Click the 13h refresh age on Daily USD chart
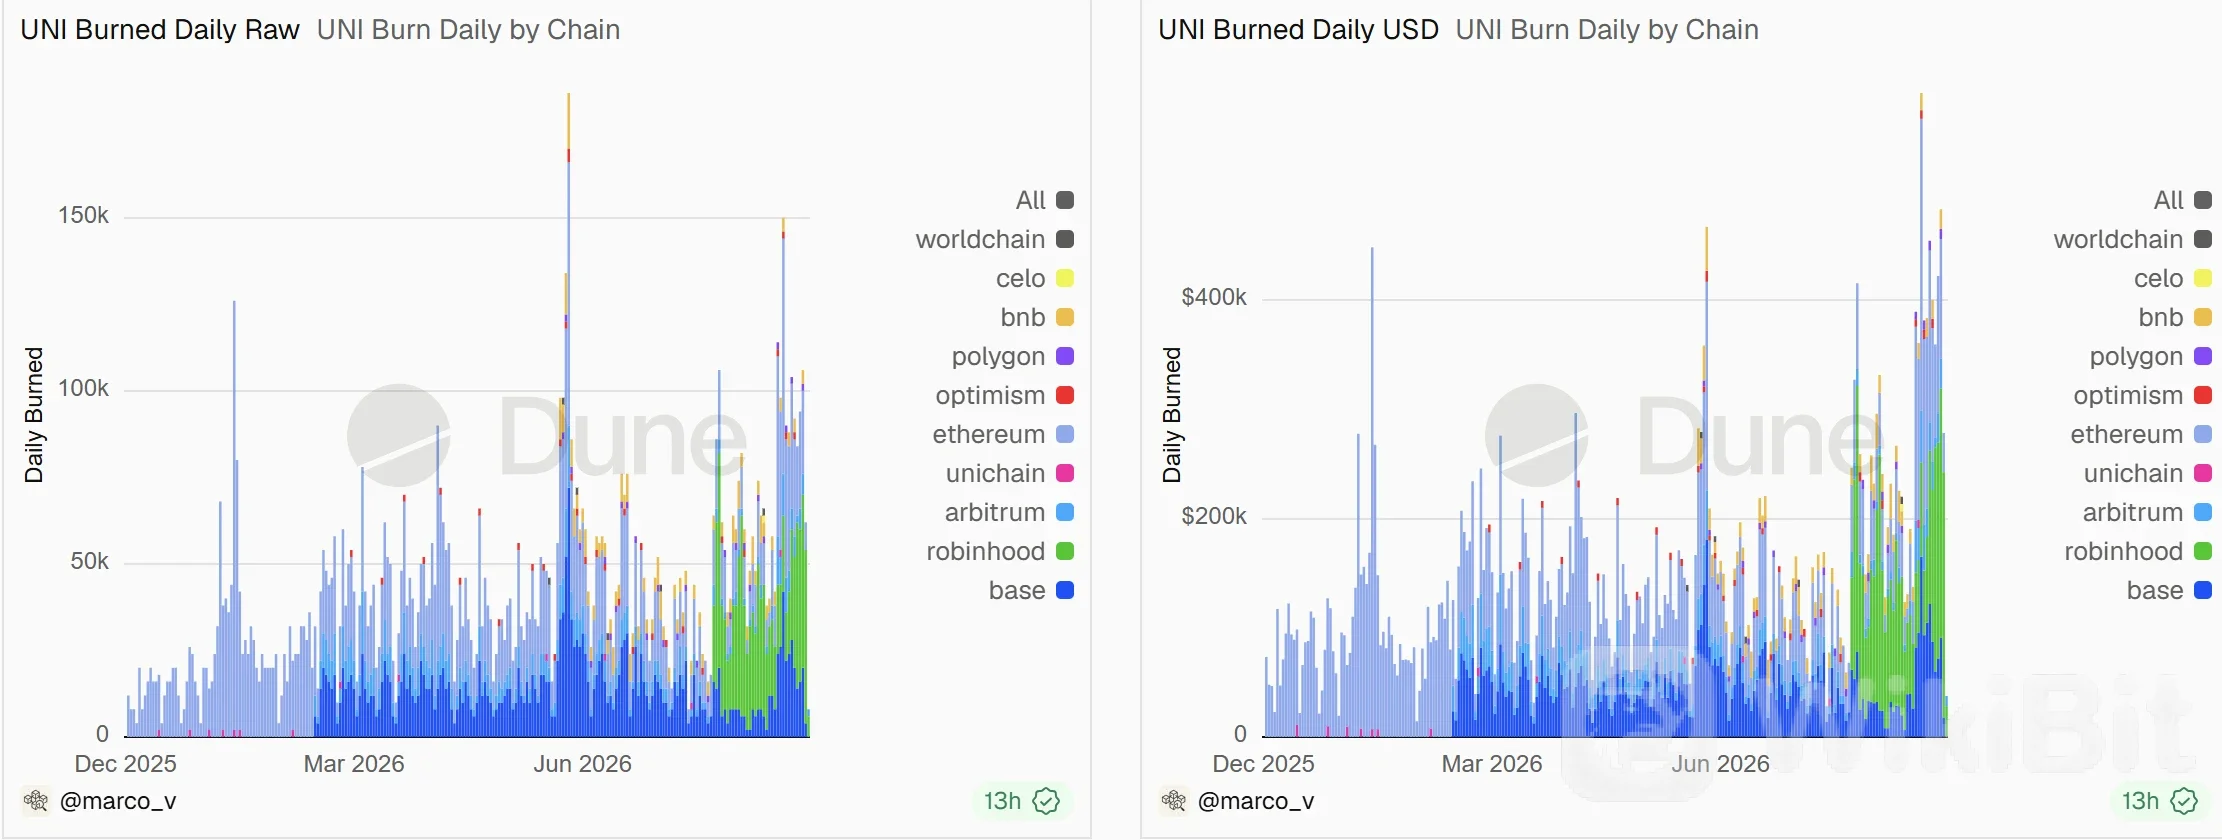 pyautogui.click(x=2140, y=801)
